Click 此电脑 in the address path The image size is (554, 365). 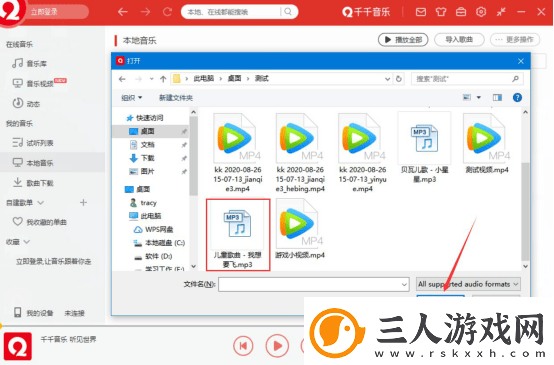point(204,78)
